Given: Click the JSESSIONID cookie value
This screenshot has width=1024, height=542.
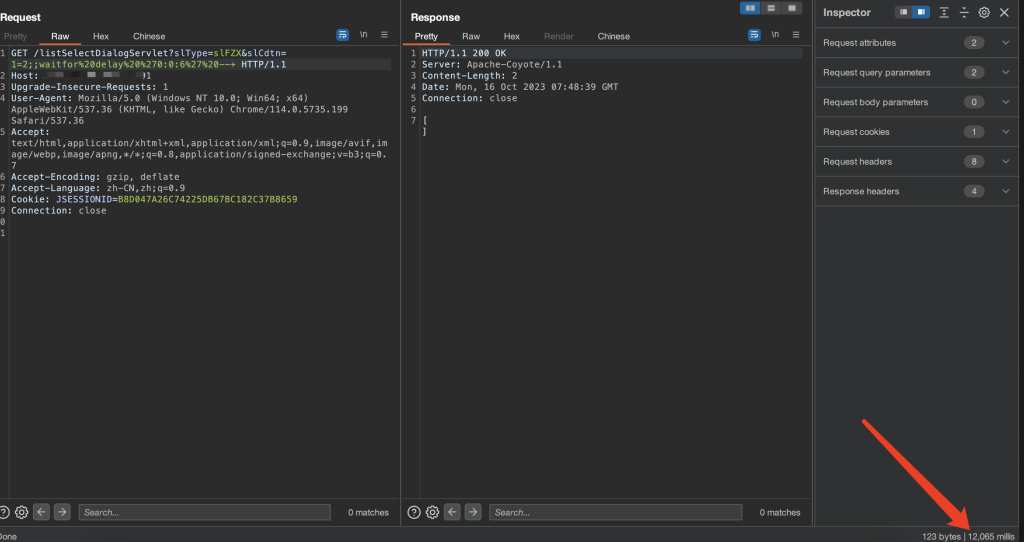Looking at the screenshot, I should pos(208,199).
